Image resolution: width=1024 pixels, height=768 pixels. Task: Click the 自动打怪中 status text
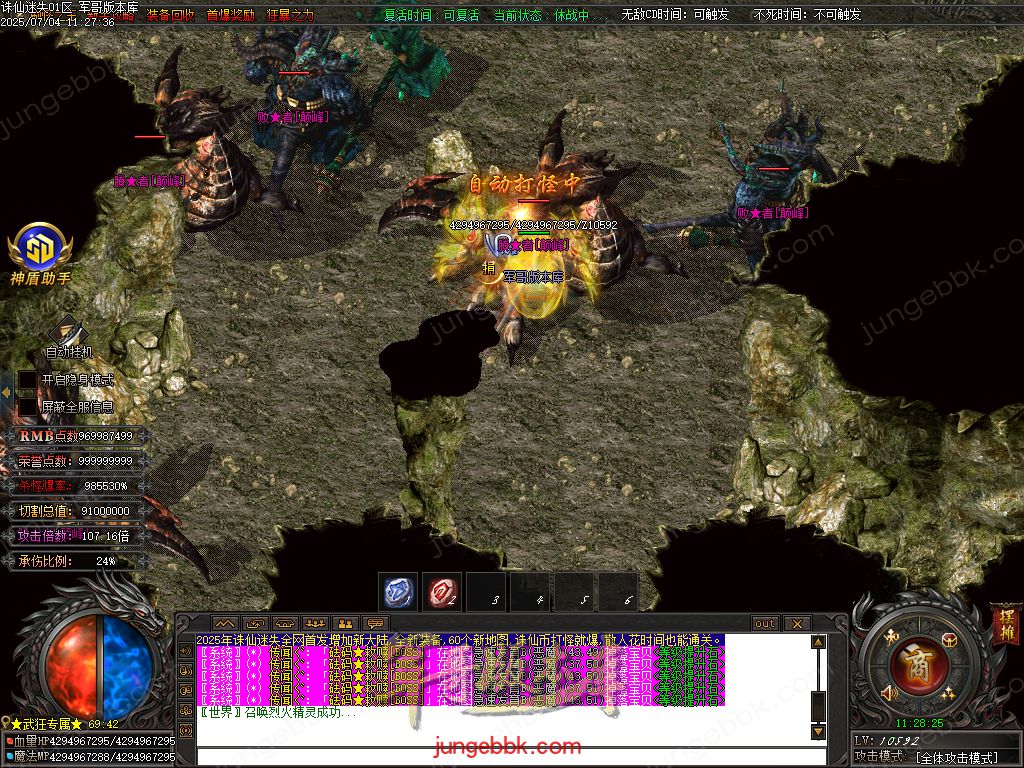click(x=525, y=184)
